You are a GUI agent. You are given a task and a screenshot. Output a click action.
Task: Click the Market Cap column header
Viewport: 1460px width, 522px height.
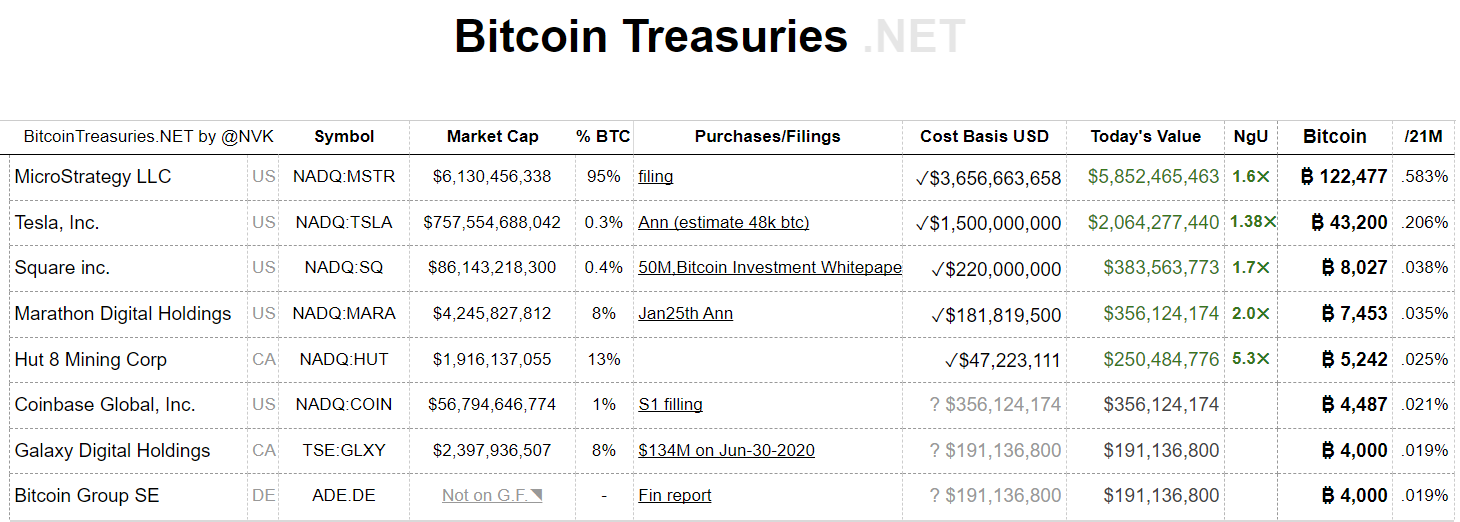point(492,137)
